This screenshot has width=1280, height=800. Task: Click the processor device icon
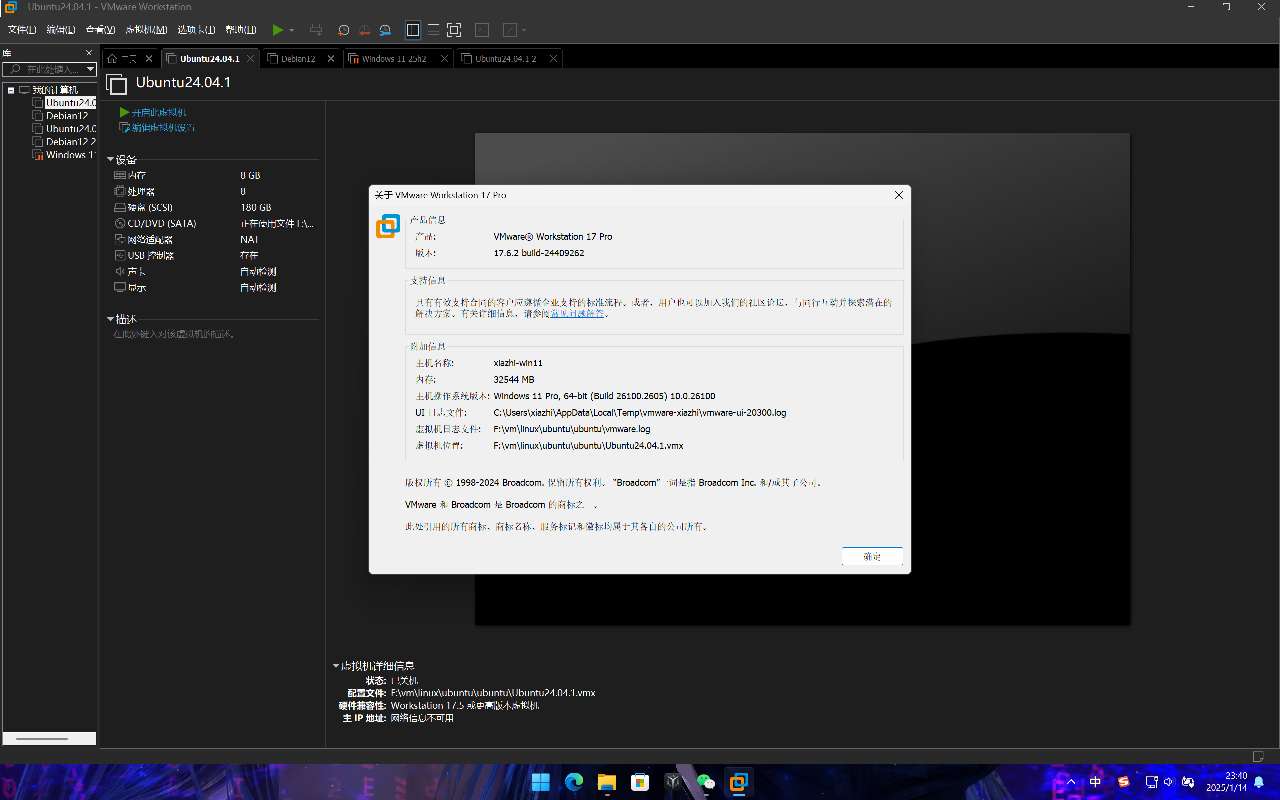click(x=120, y=192)
